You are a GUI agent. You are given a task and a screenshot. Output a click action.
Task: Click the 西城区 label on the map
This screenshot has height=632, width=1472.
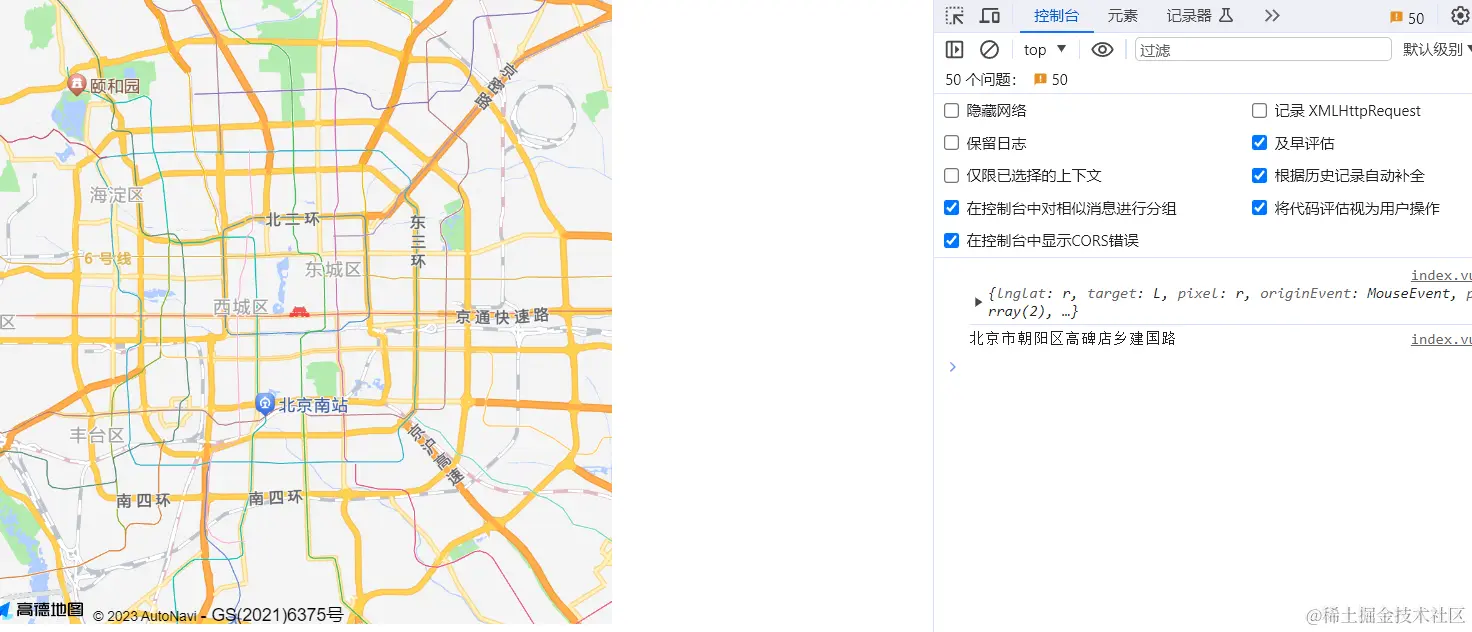coord(241,307)
